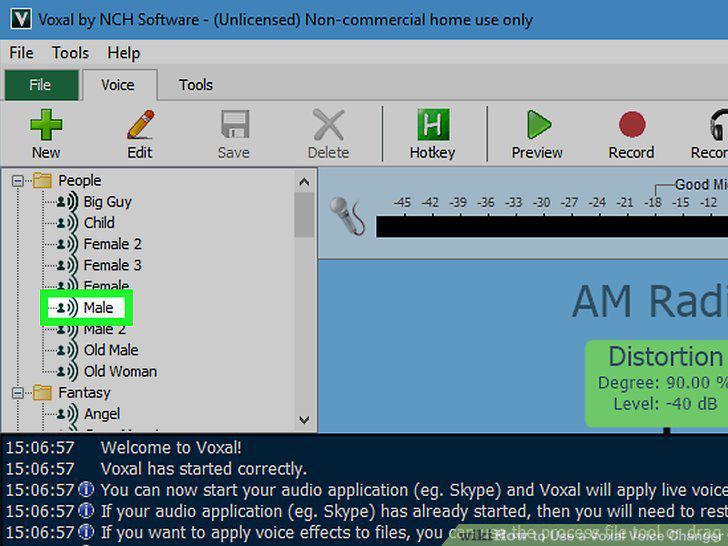The width and height of the screenshot is (728, 546).
Task: Click the microphone icon beside level meter
Action: (347, 216)
